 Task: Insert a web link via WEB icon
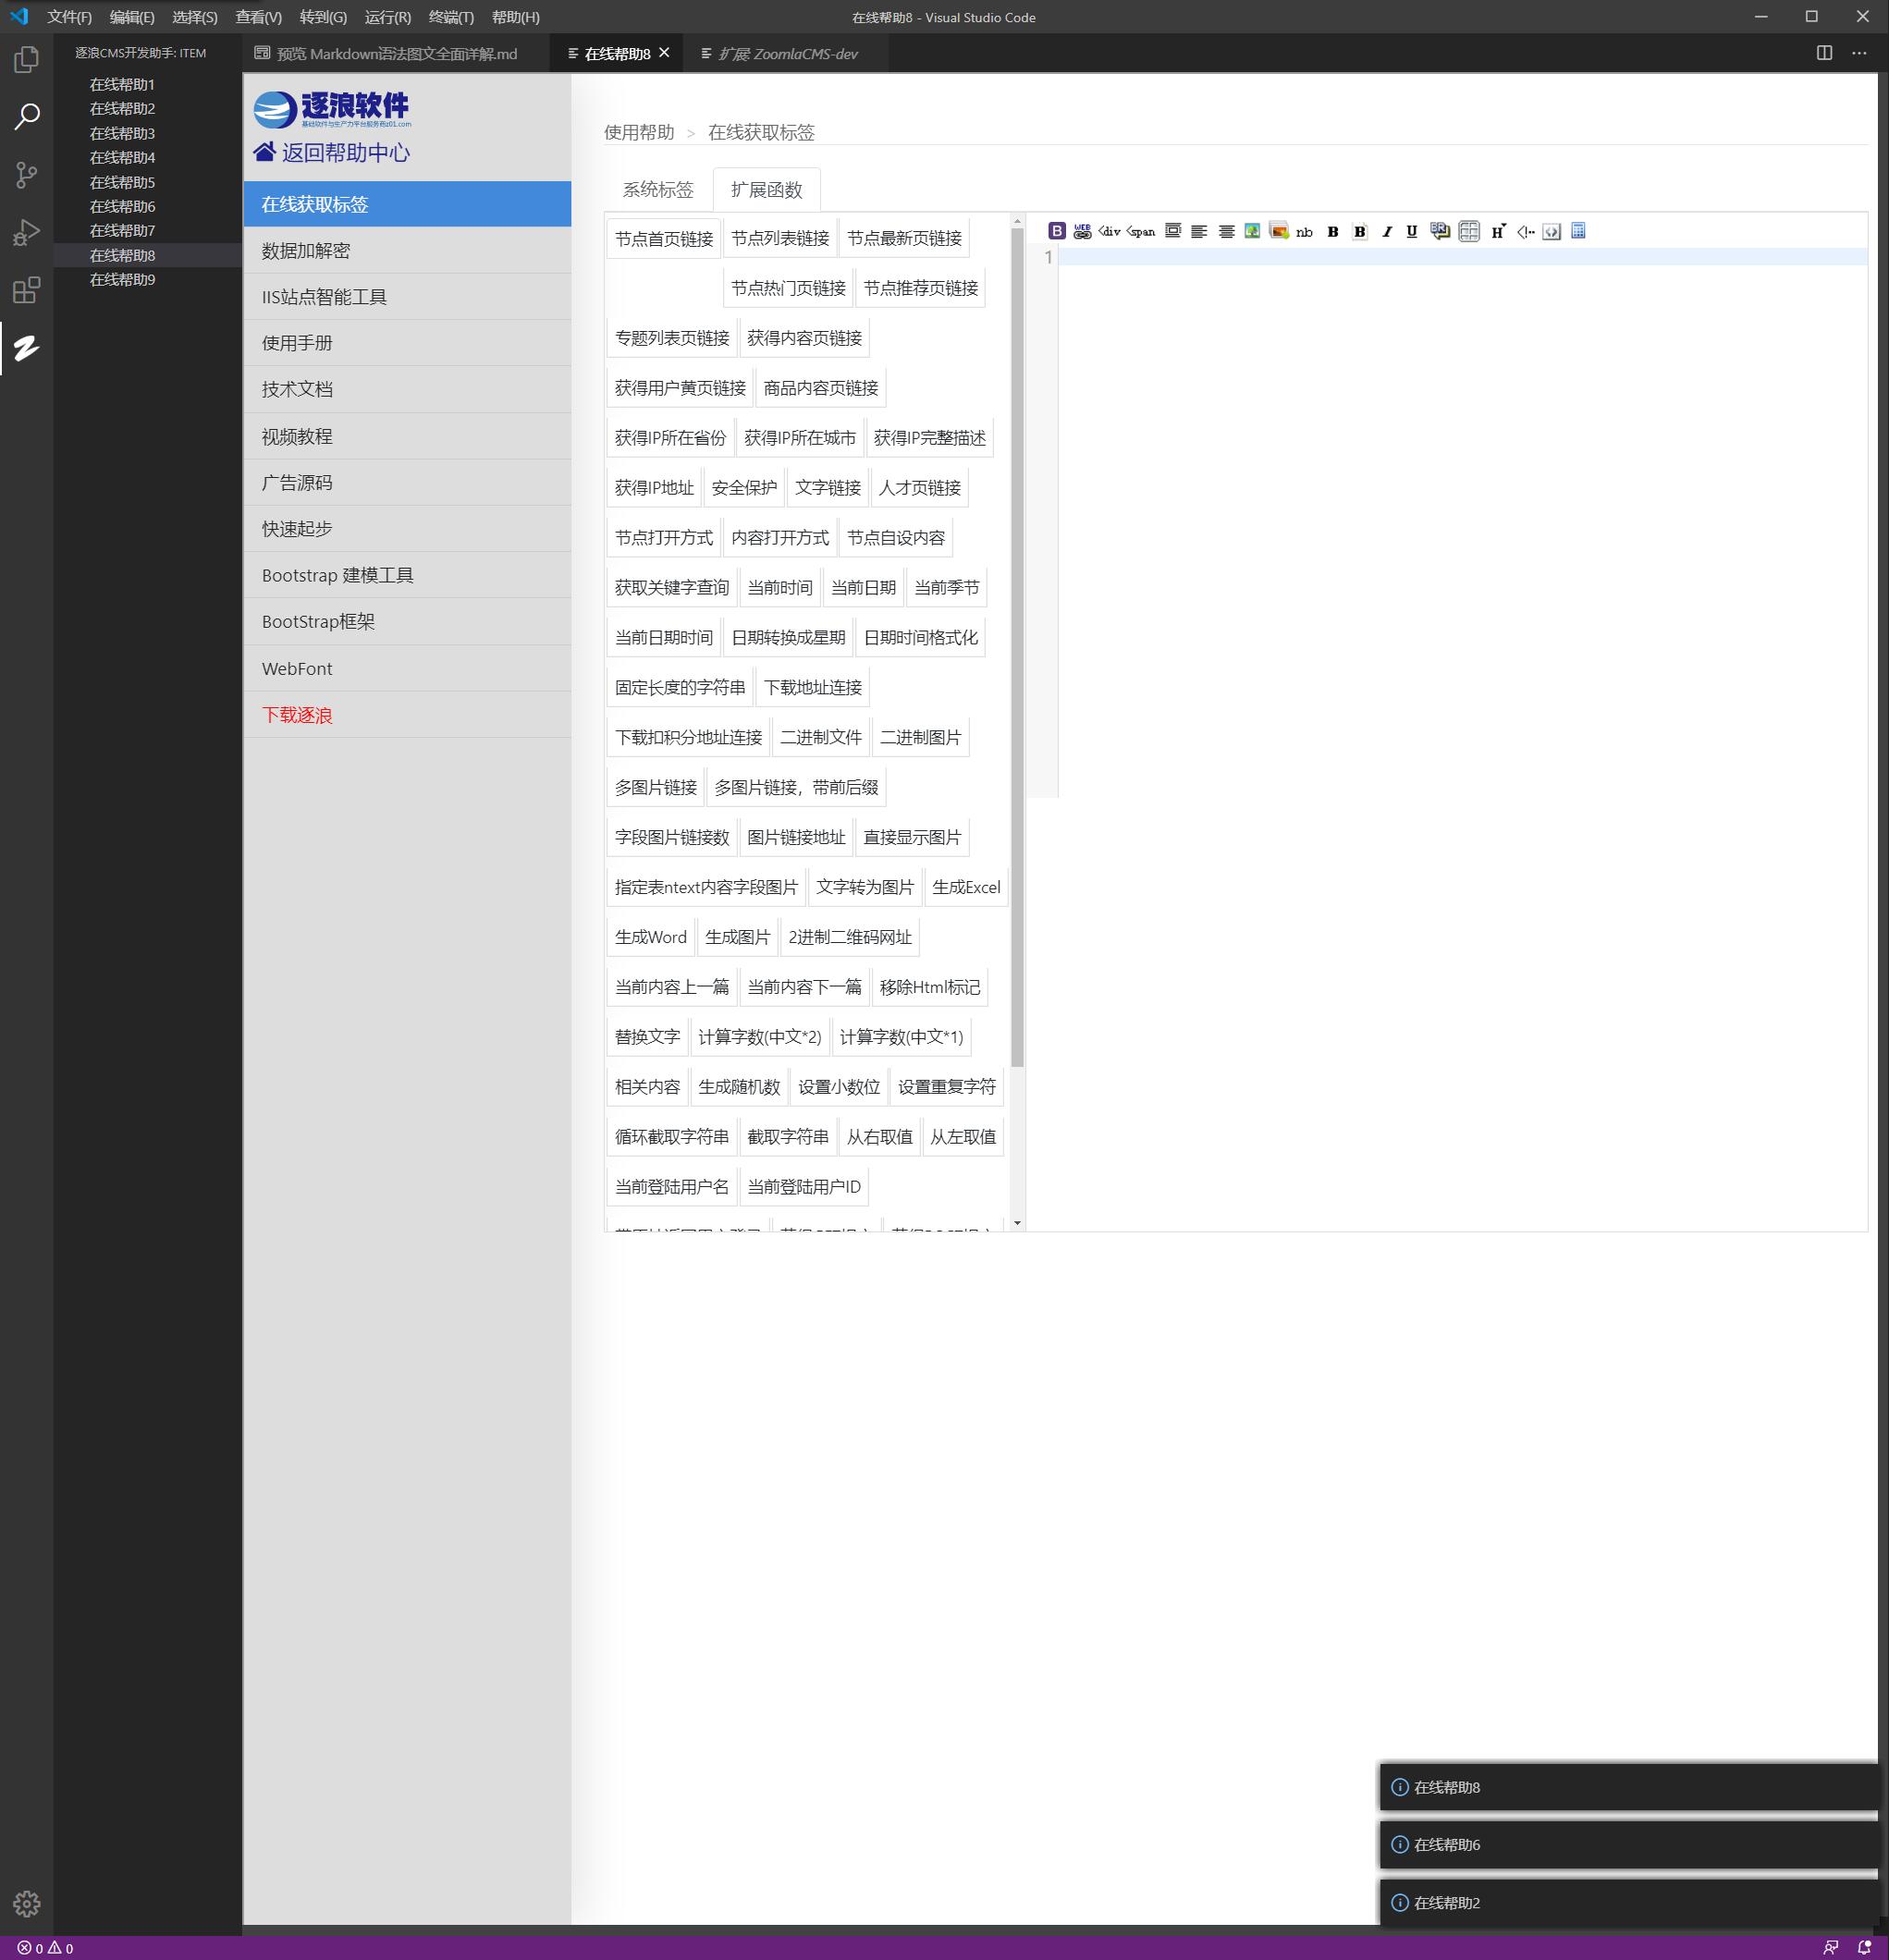(x=1082, y=231)
